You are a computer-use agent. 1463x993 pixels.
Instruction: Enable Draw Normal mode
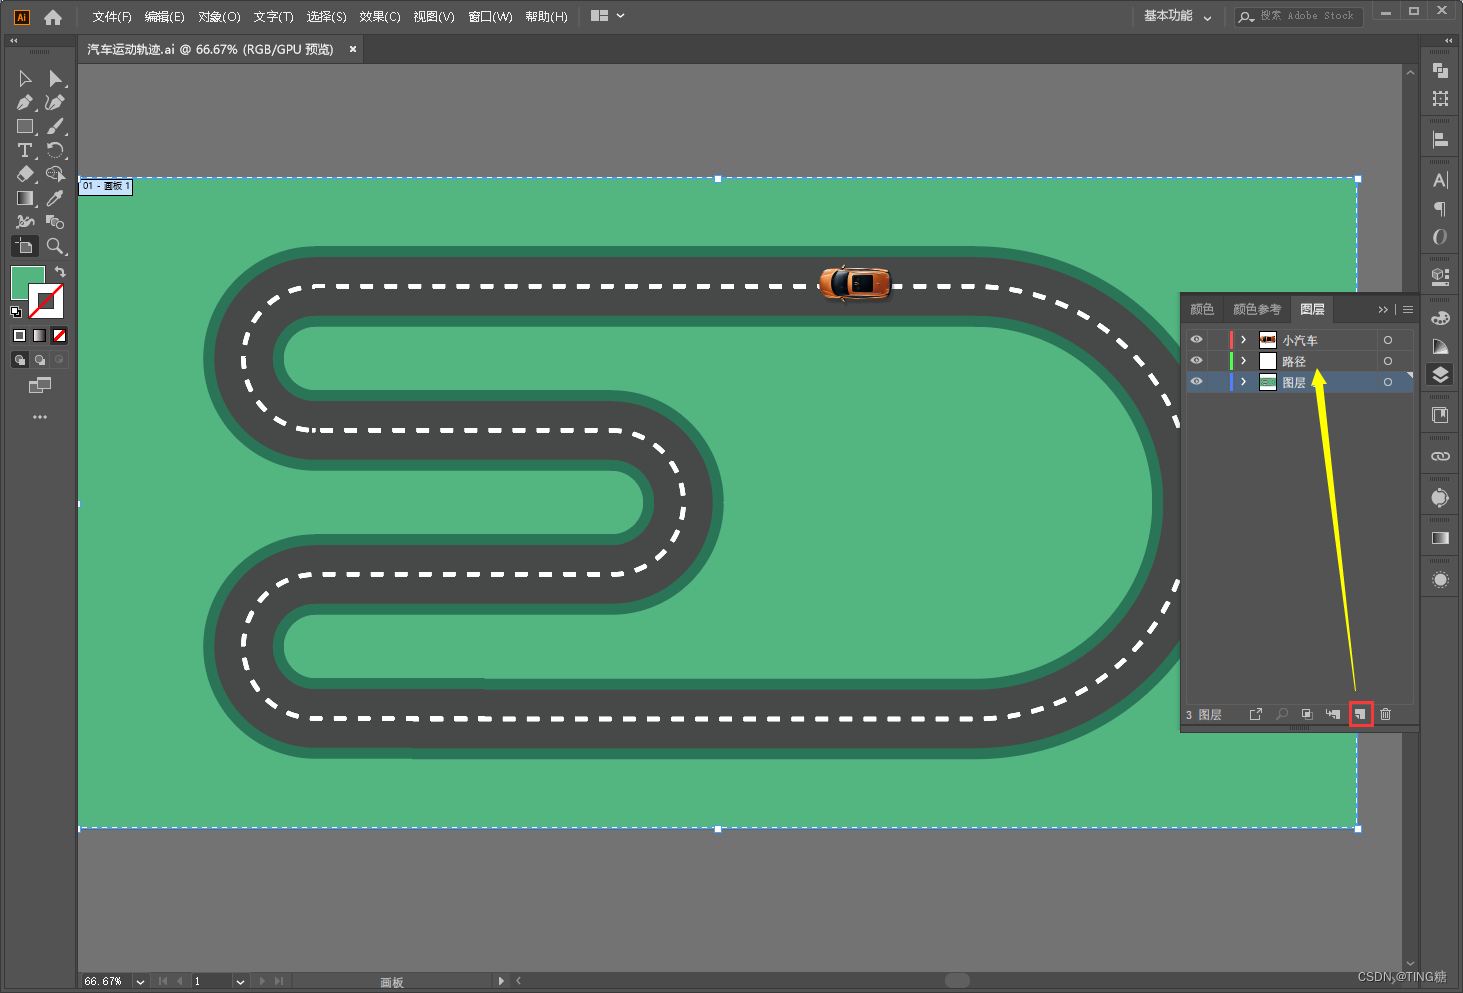pyautogui.click(x=19, y=359)
